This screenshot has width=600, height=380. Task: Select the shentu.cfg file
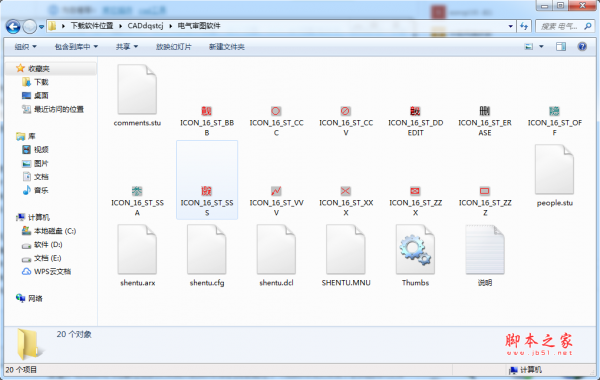207,256
